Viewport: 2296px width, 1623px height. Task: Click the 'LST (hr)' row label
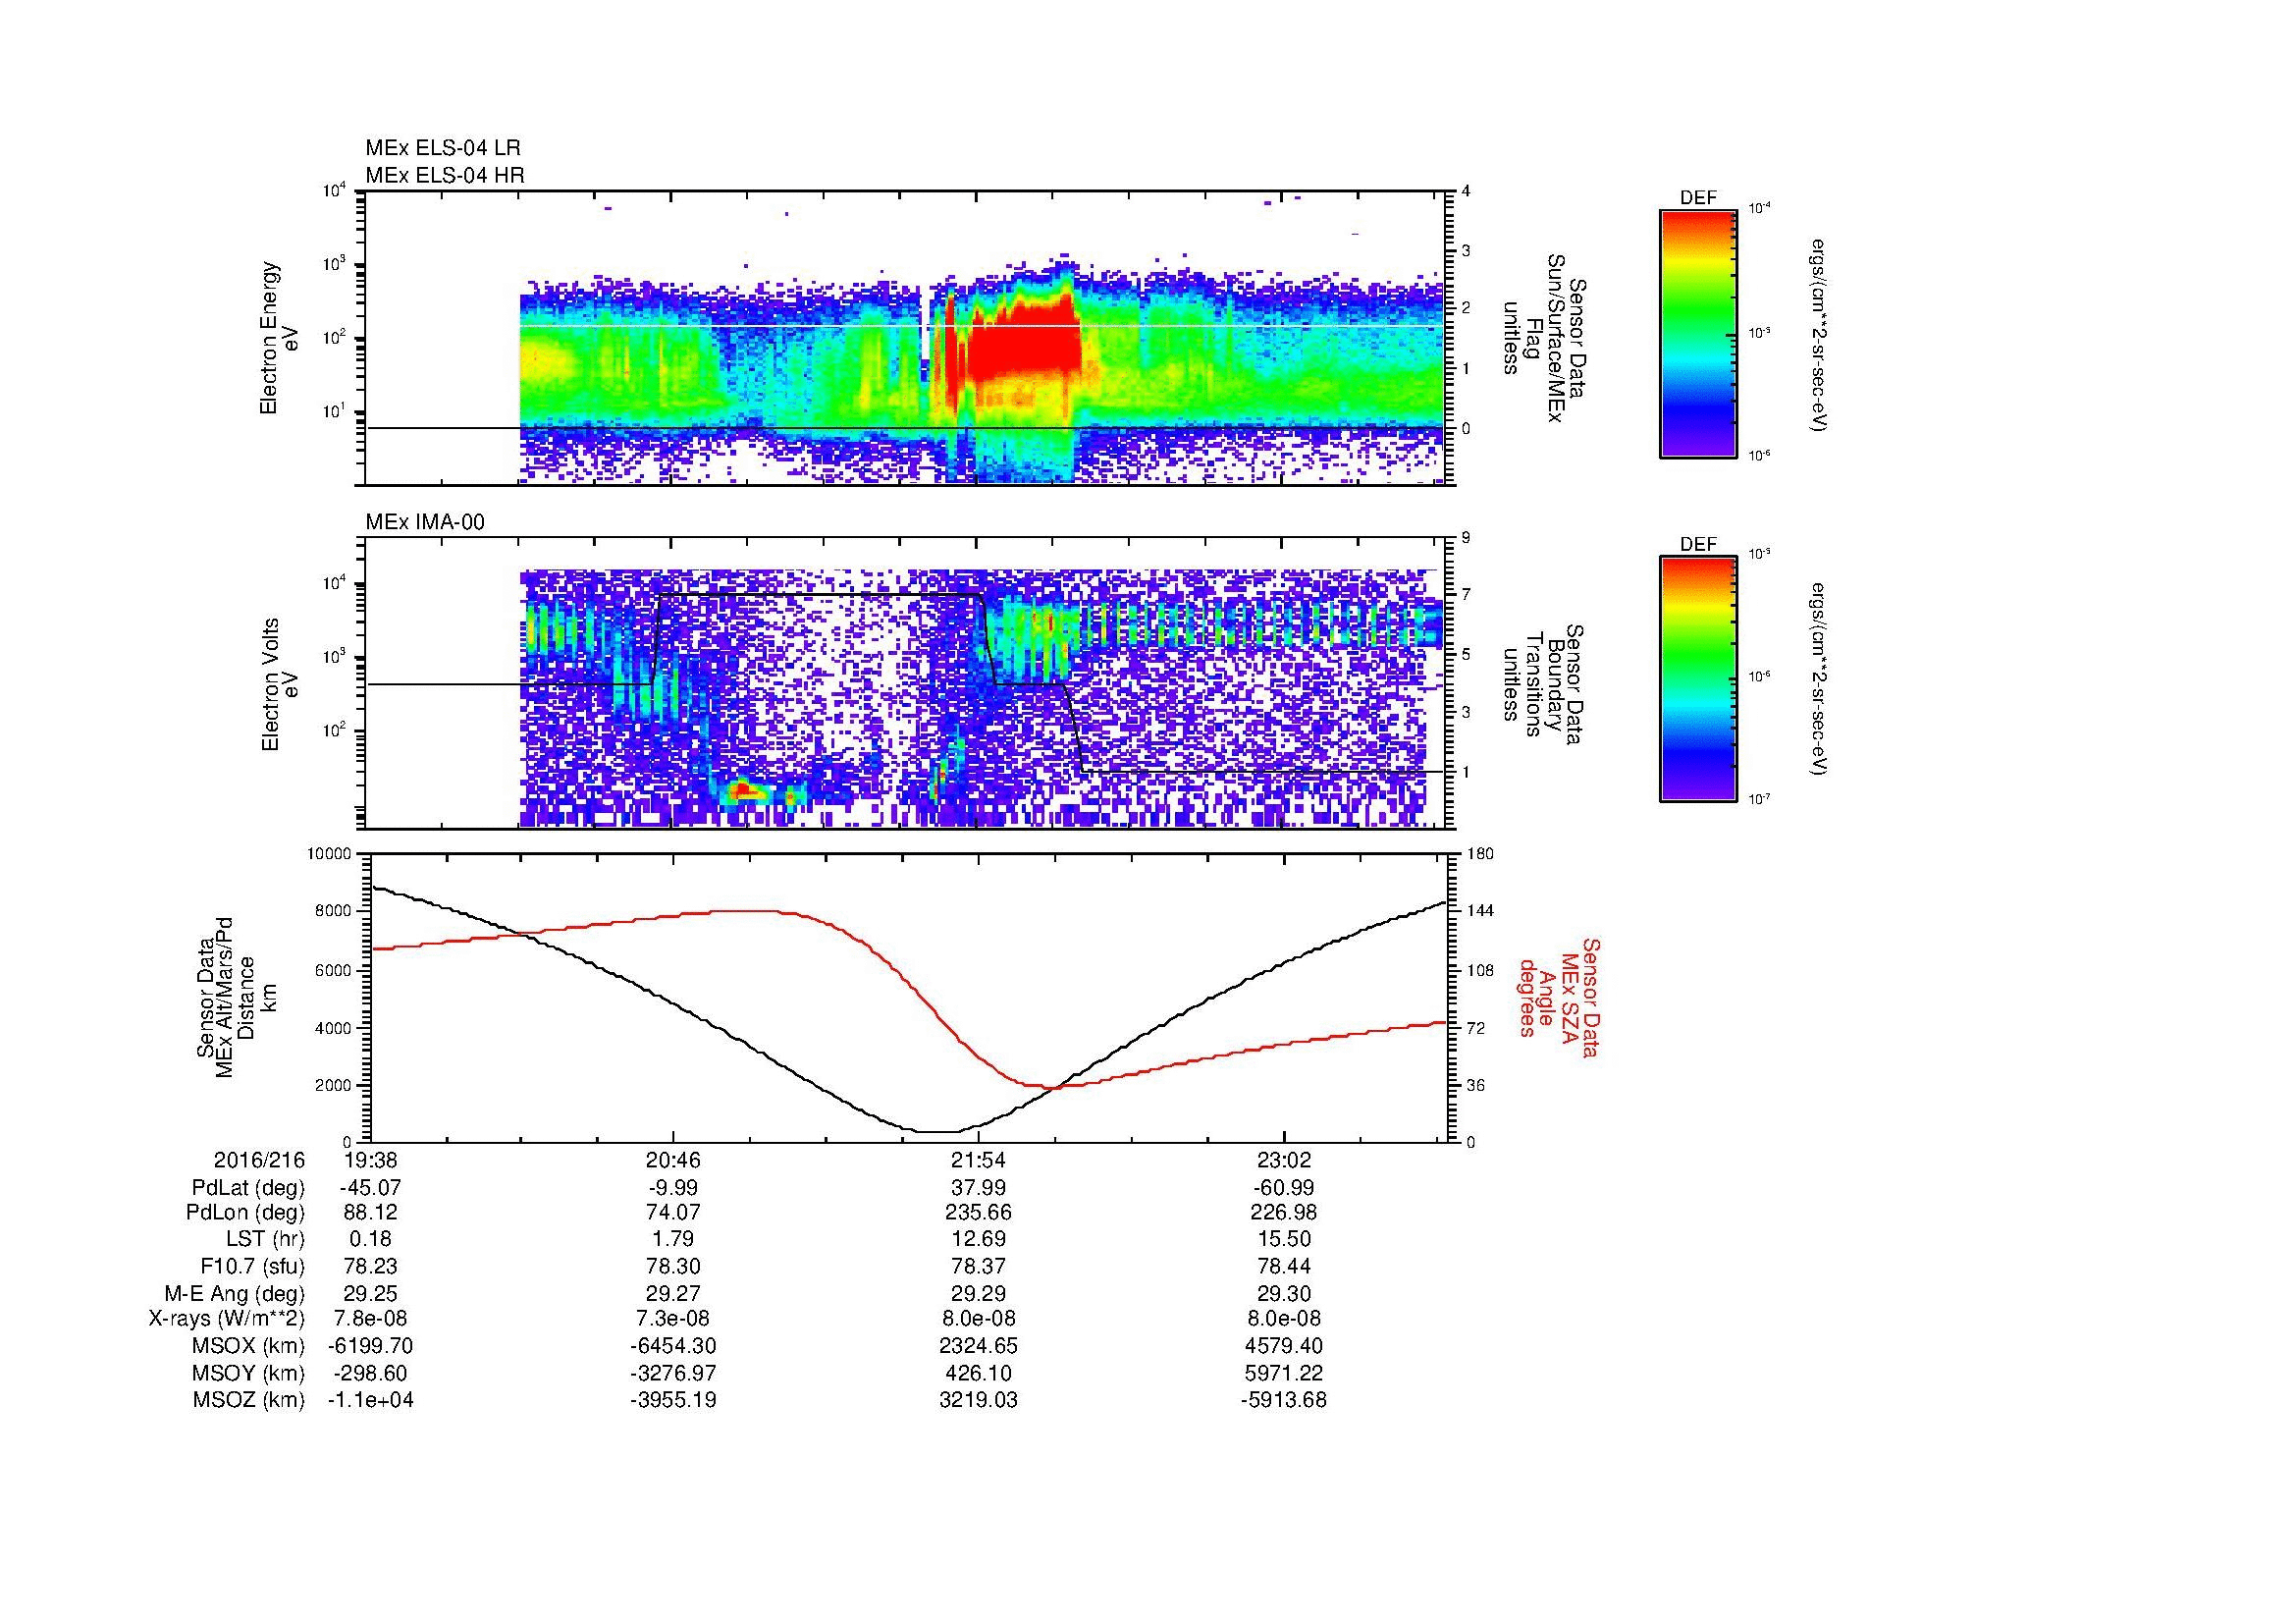pos(265,1240)
